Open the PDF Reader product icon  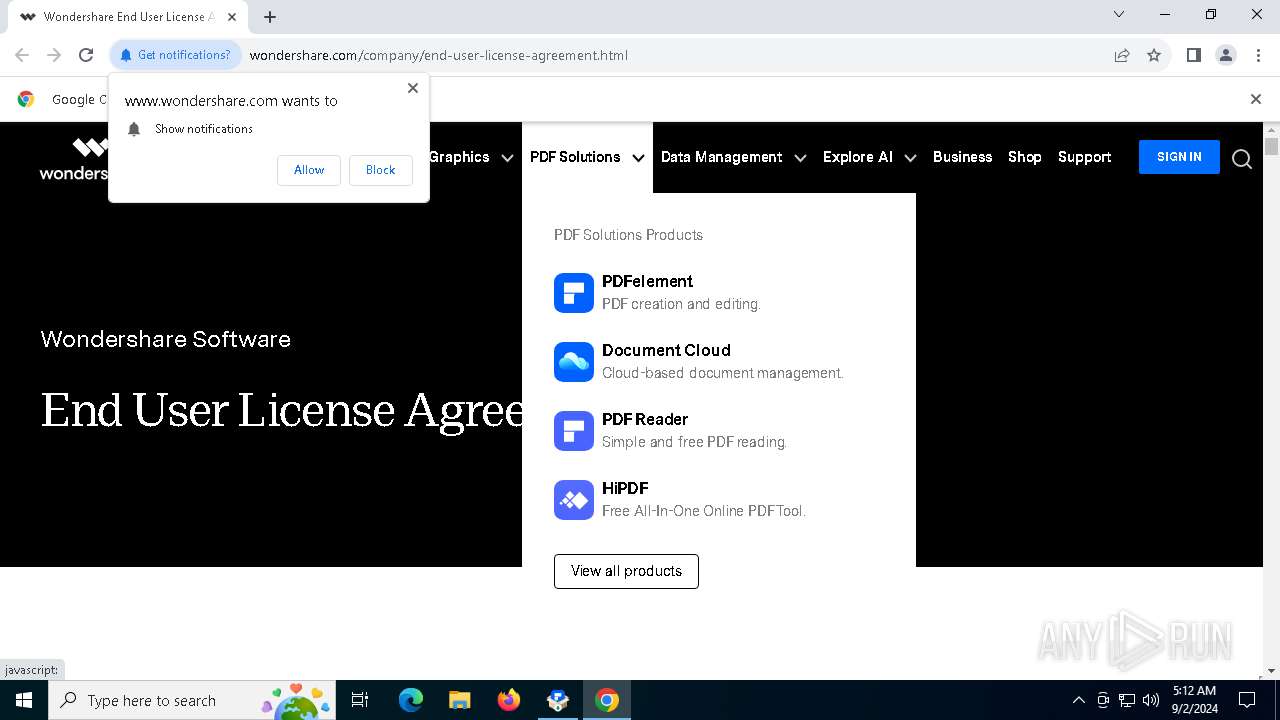click(x=574, y=431)
